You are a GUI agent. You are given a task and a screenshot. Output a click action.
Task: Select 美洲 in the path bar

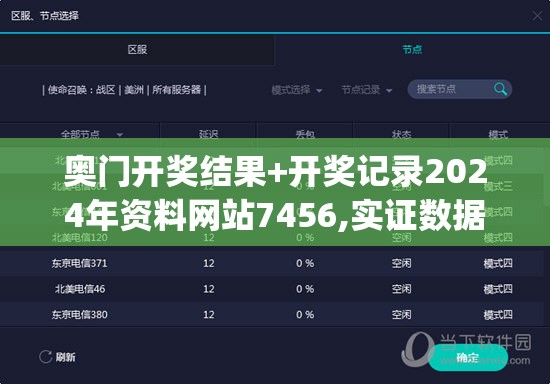click(x=134, y=90)
